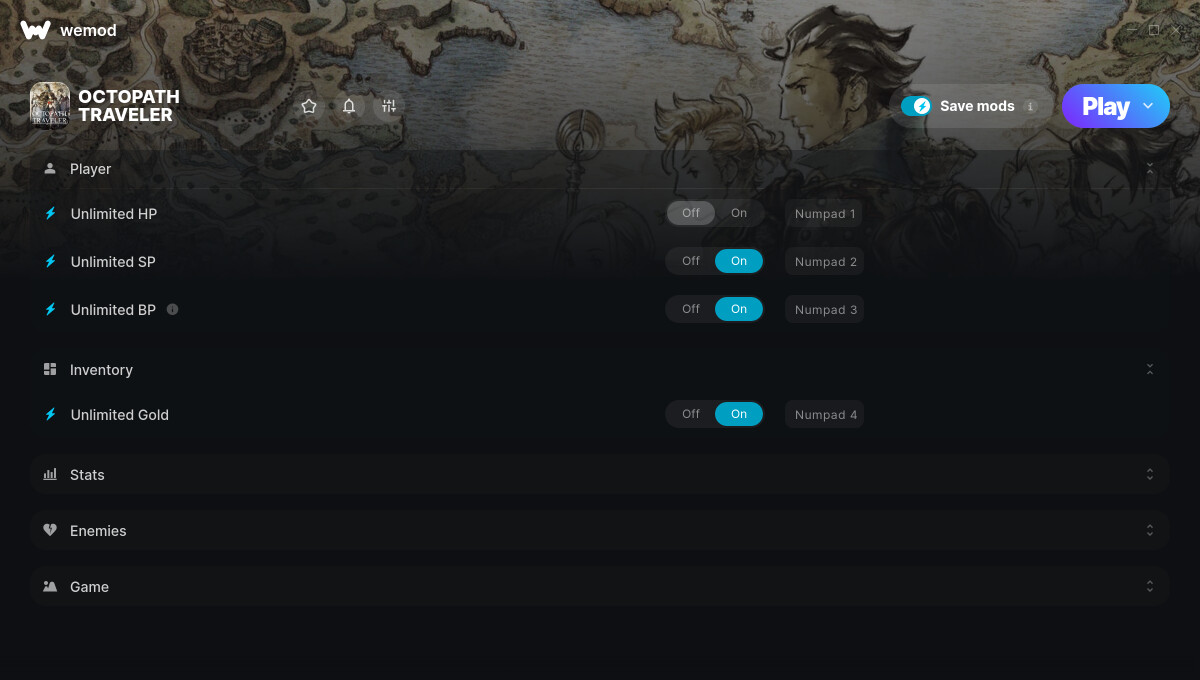The height and width of the screenshot is (680, 1200).
Task: Change the Numpad 3 hotkey binding
Action: tap(825, 310)
